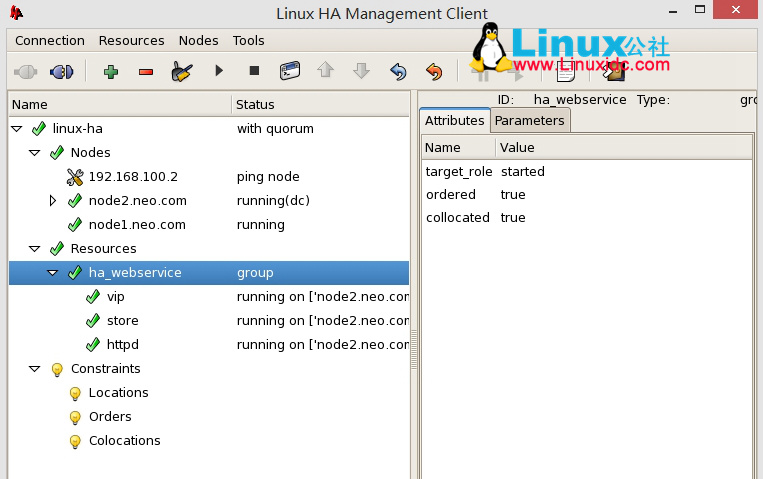This screenshot has height=479, width=763.
Task: Select the httpd resource row
Action: 123,345
